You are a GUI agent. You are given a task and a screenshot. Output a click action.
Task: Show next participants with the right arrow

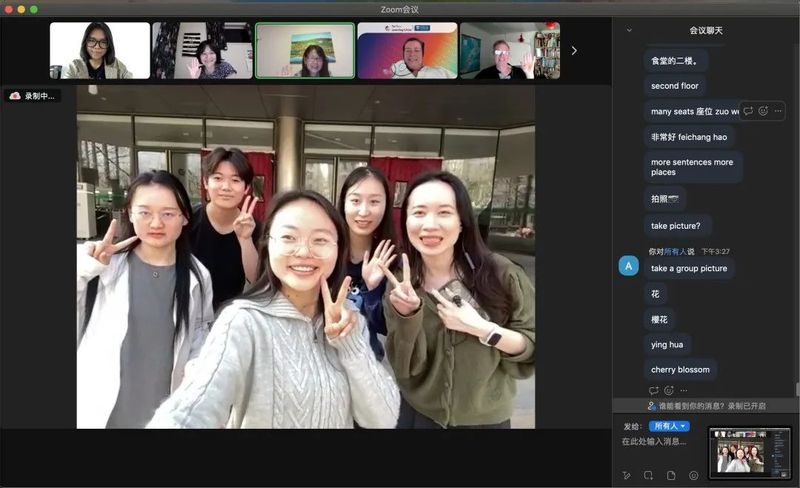point(574,50)
